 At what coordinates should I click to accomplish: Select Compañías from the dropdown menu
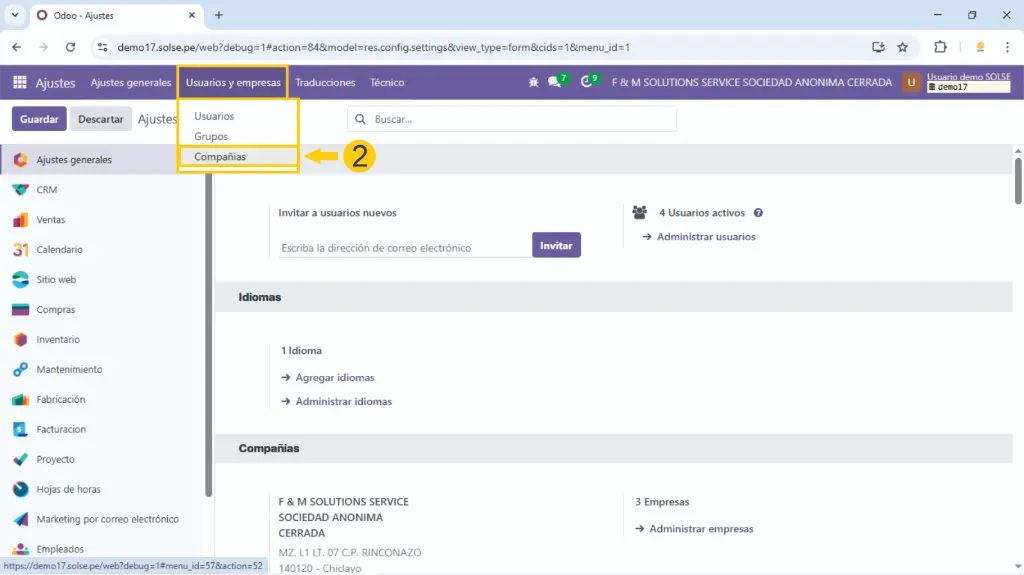[220, 157]
